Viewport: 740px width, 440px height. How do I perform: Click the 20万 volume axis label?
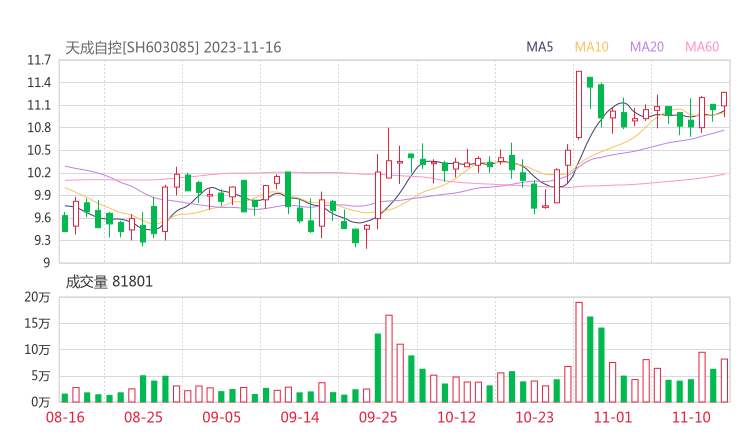point(37,297)
